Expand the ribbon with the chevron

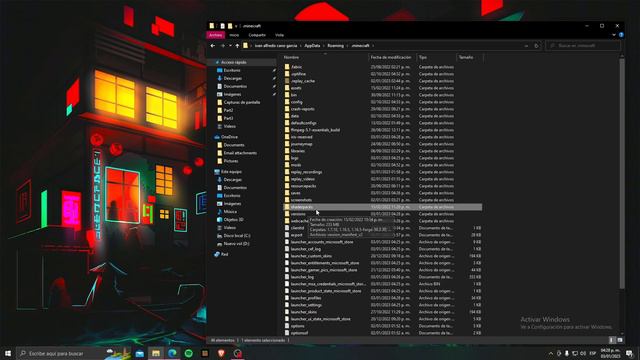(x=613, y=35)
